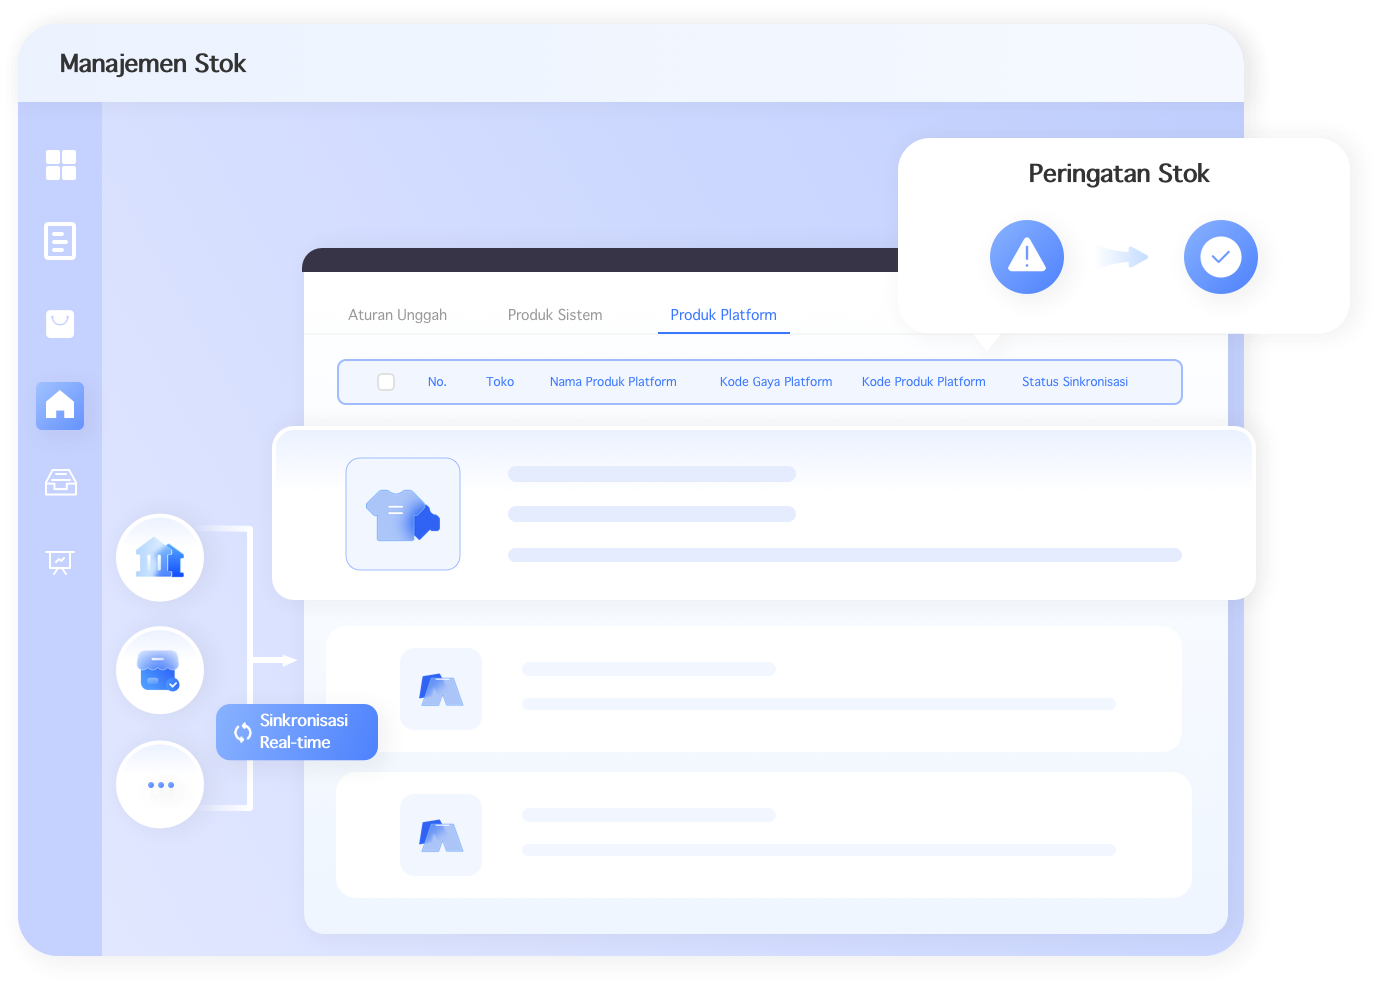The height and width of the screenshot is (986, 1380).
Task: Open the dashboard grid icon in sidebar
Action: tap(61, 165)
